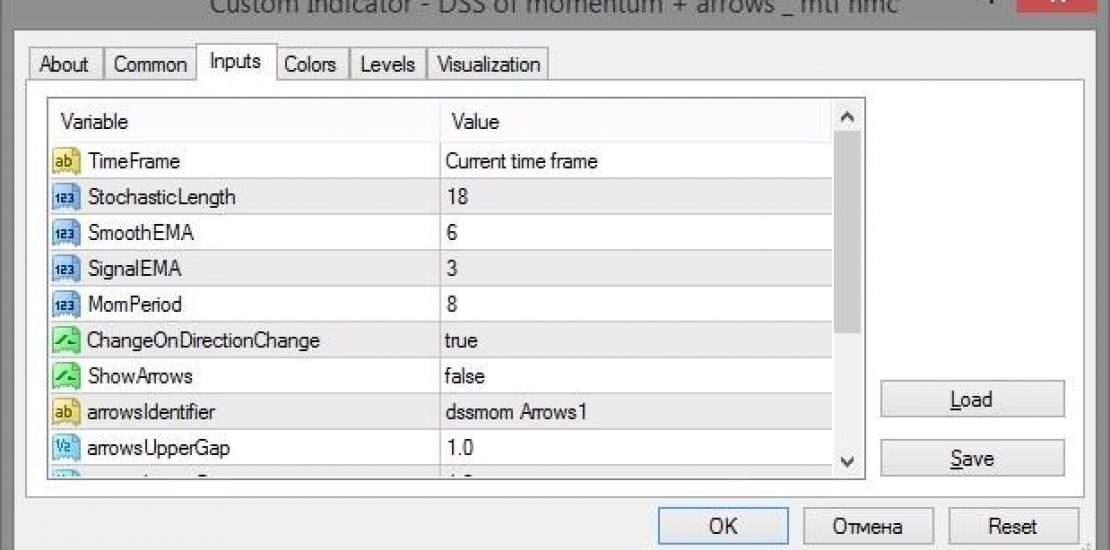Click the ShowArrows boolean icon
The image size is (1110, 550).
point(66,376)
